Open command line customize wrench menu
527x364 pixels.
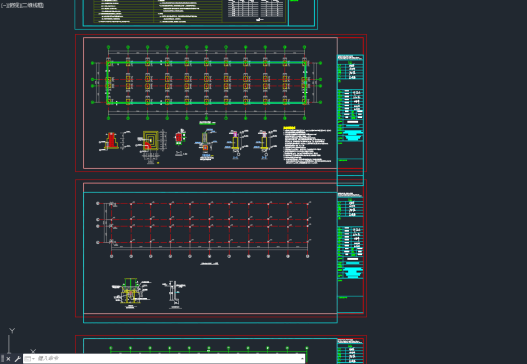(17, 359)
